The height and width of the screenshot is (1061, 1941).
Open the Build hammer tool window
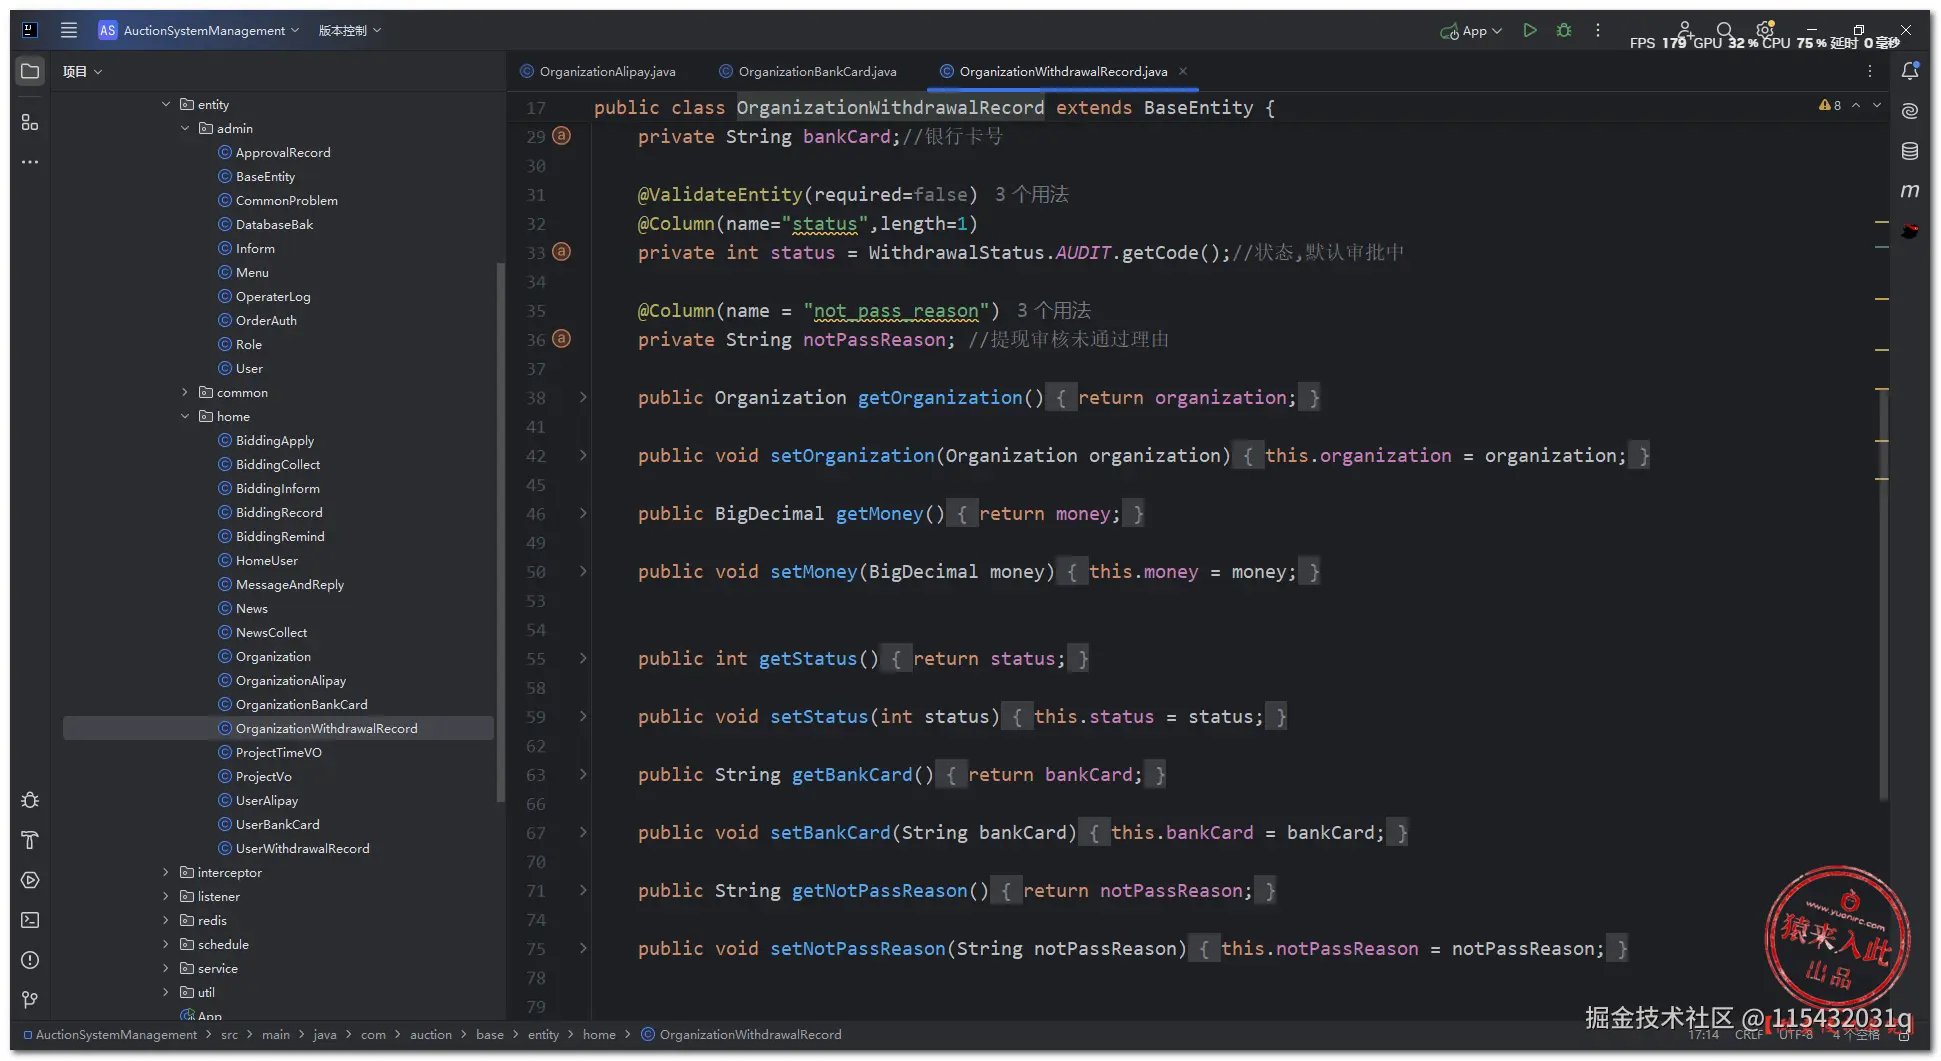click(30, 840)
